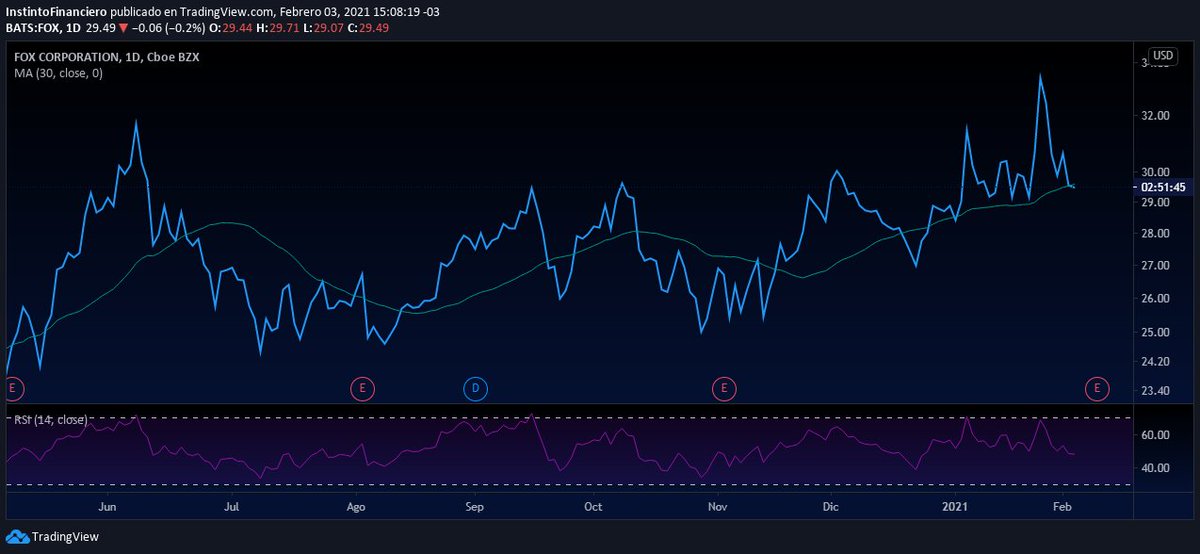Open the earnings E marker in February
Viewport: 1200px width, 554px height.
pos(1098,387)
